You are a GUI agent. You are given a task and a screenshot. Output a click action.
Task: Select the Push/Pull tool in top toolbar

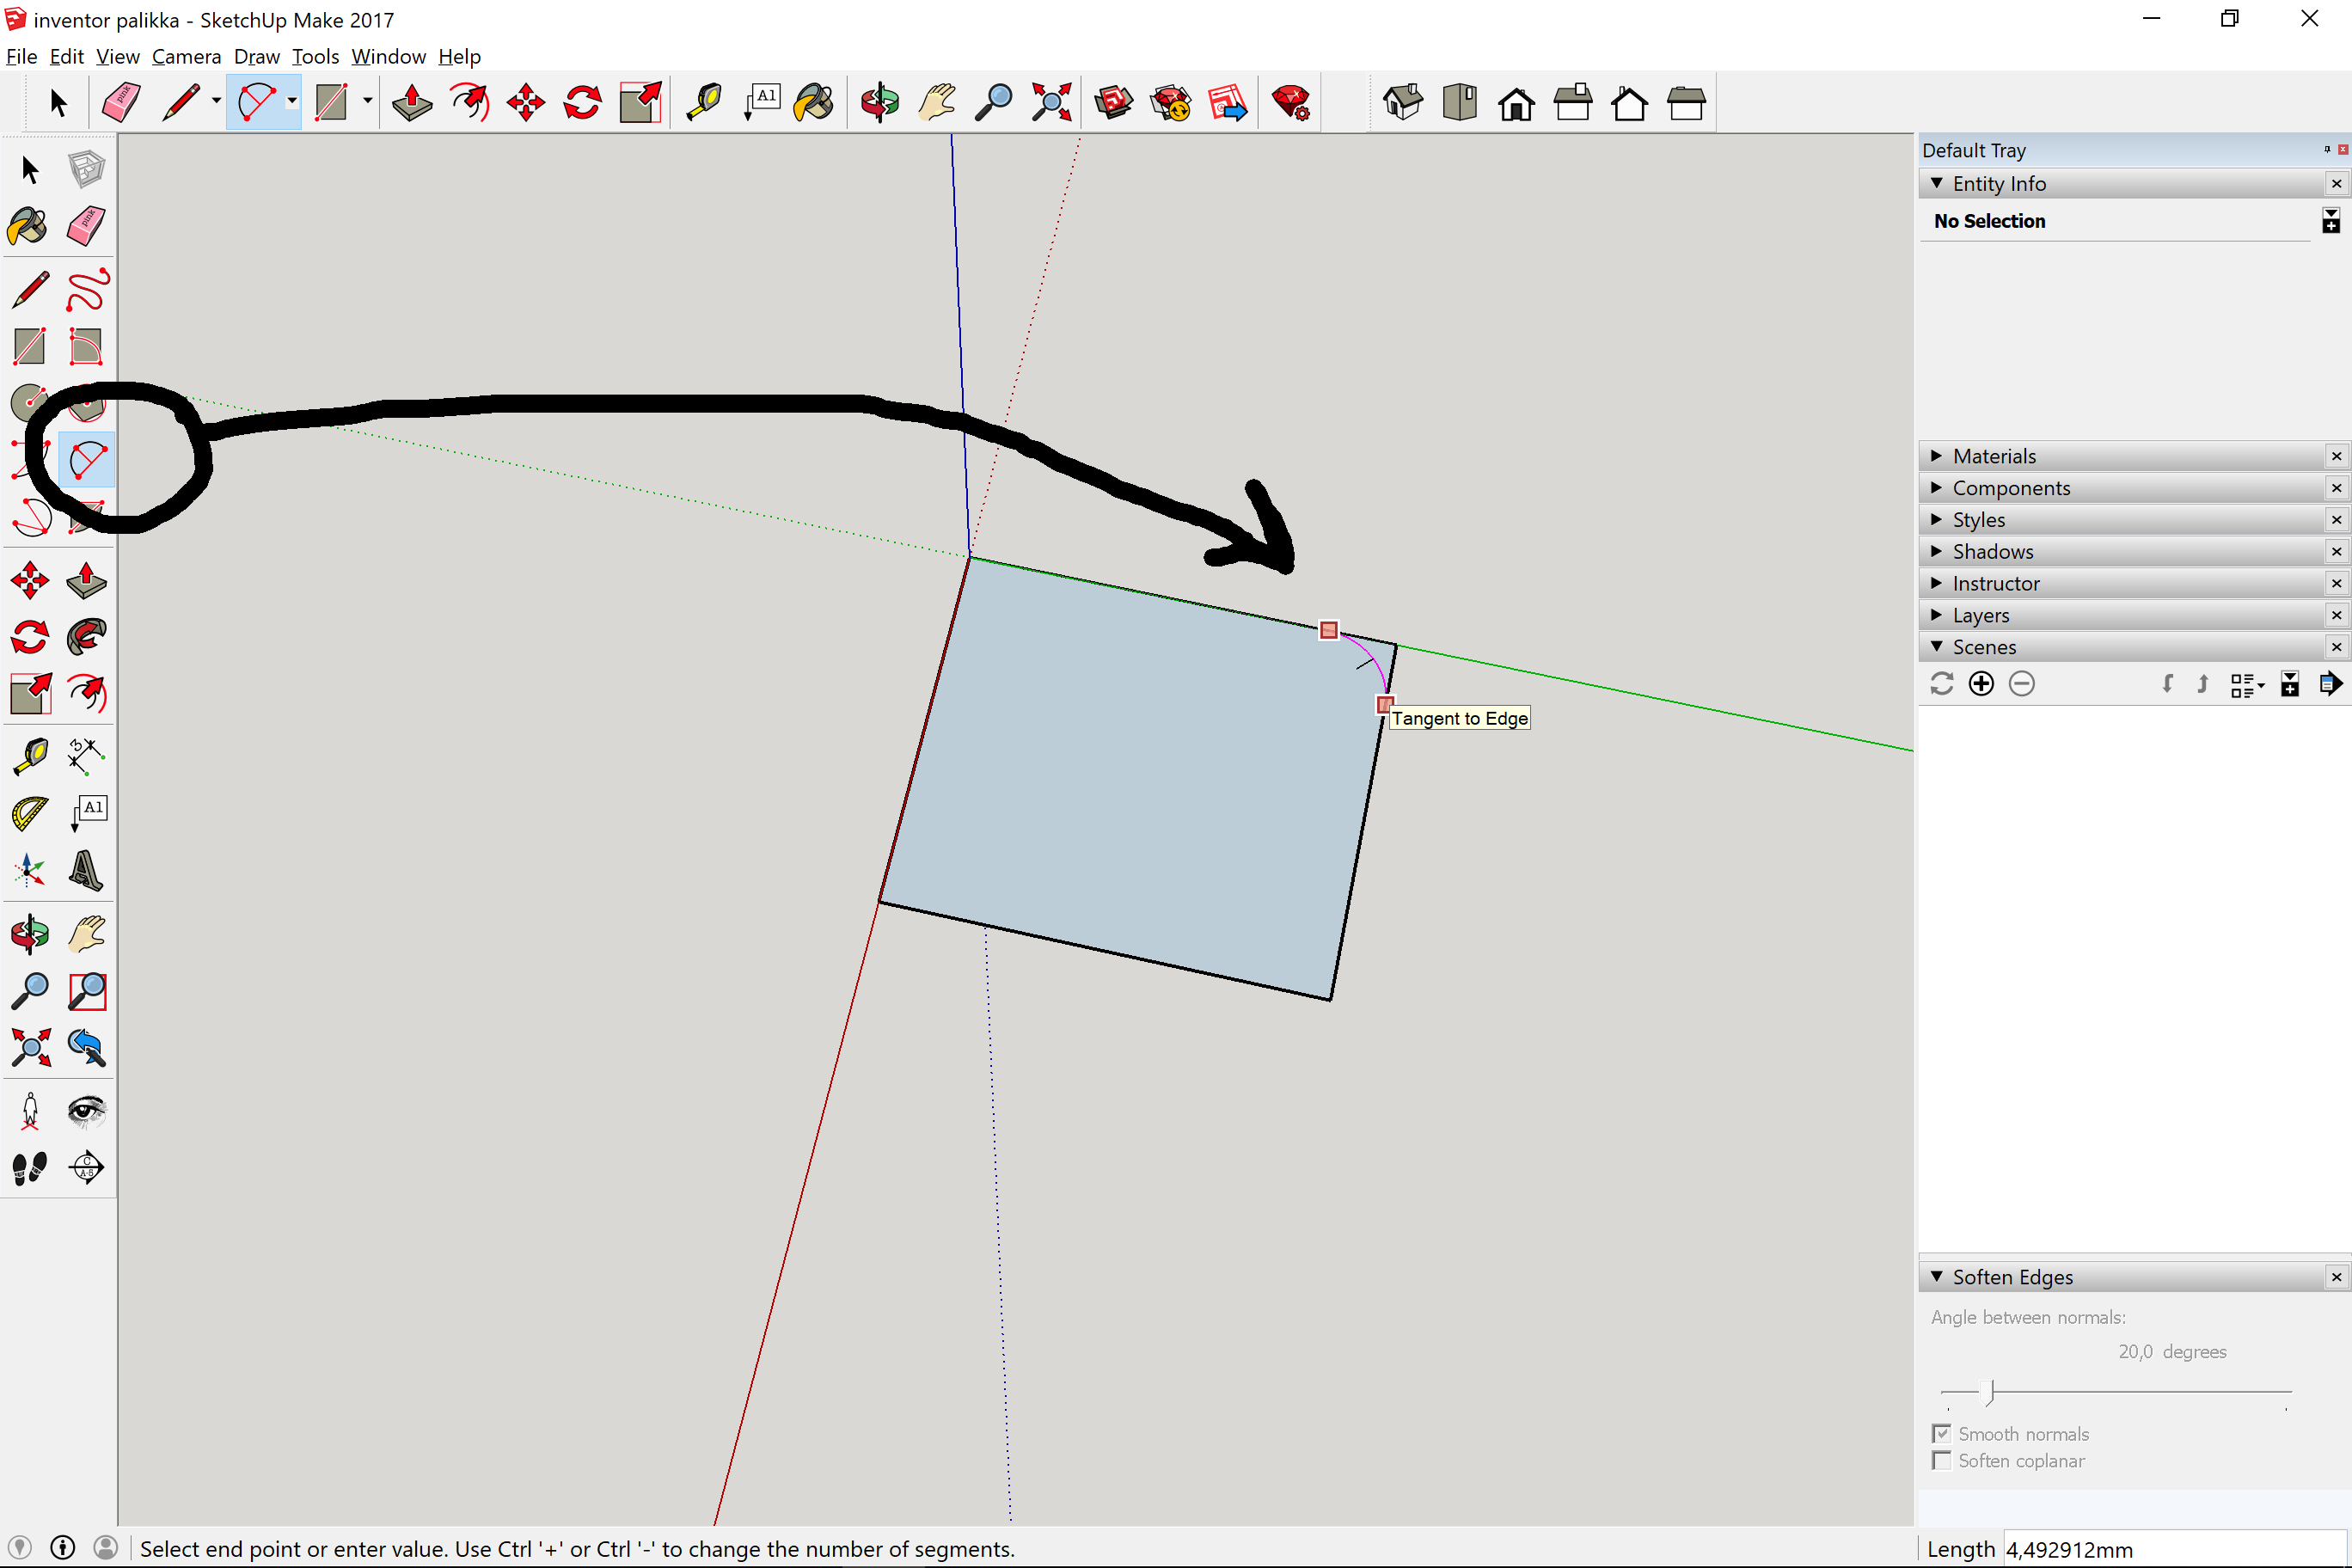pyautogui.click(x=412, y=102)
